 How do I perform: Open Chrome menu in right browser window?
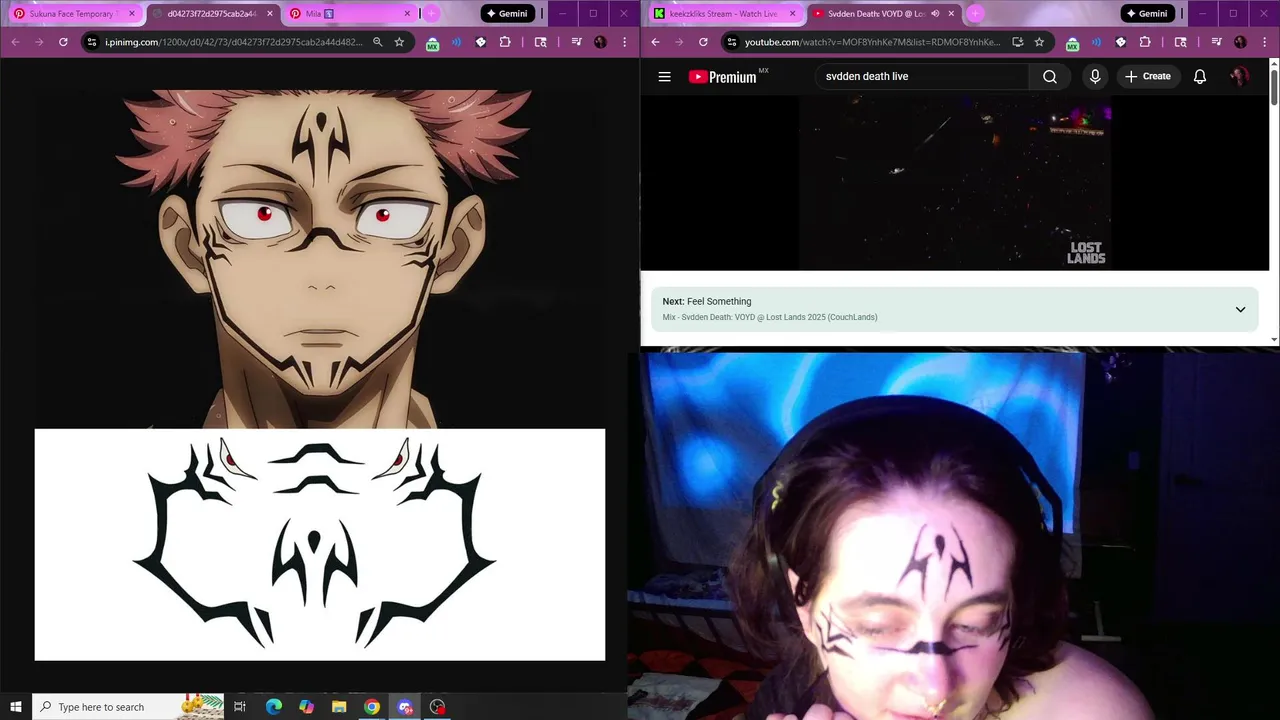pos(1264,42)
